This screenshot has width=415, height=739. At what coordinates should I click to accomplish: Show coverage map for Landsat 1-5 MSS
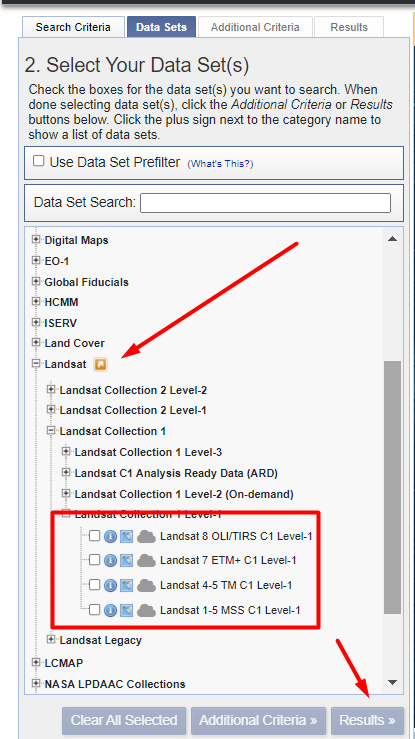(126, 610)
